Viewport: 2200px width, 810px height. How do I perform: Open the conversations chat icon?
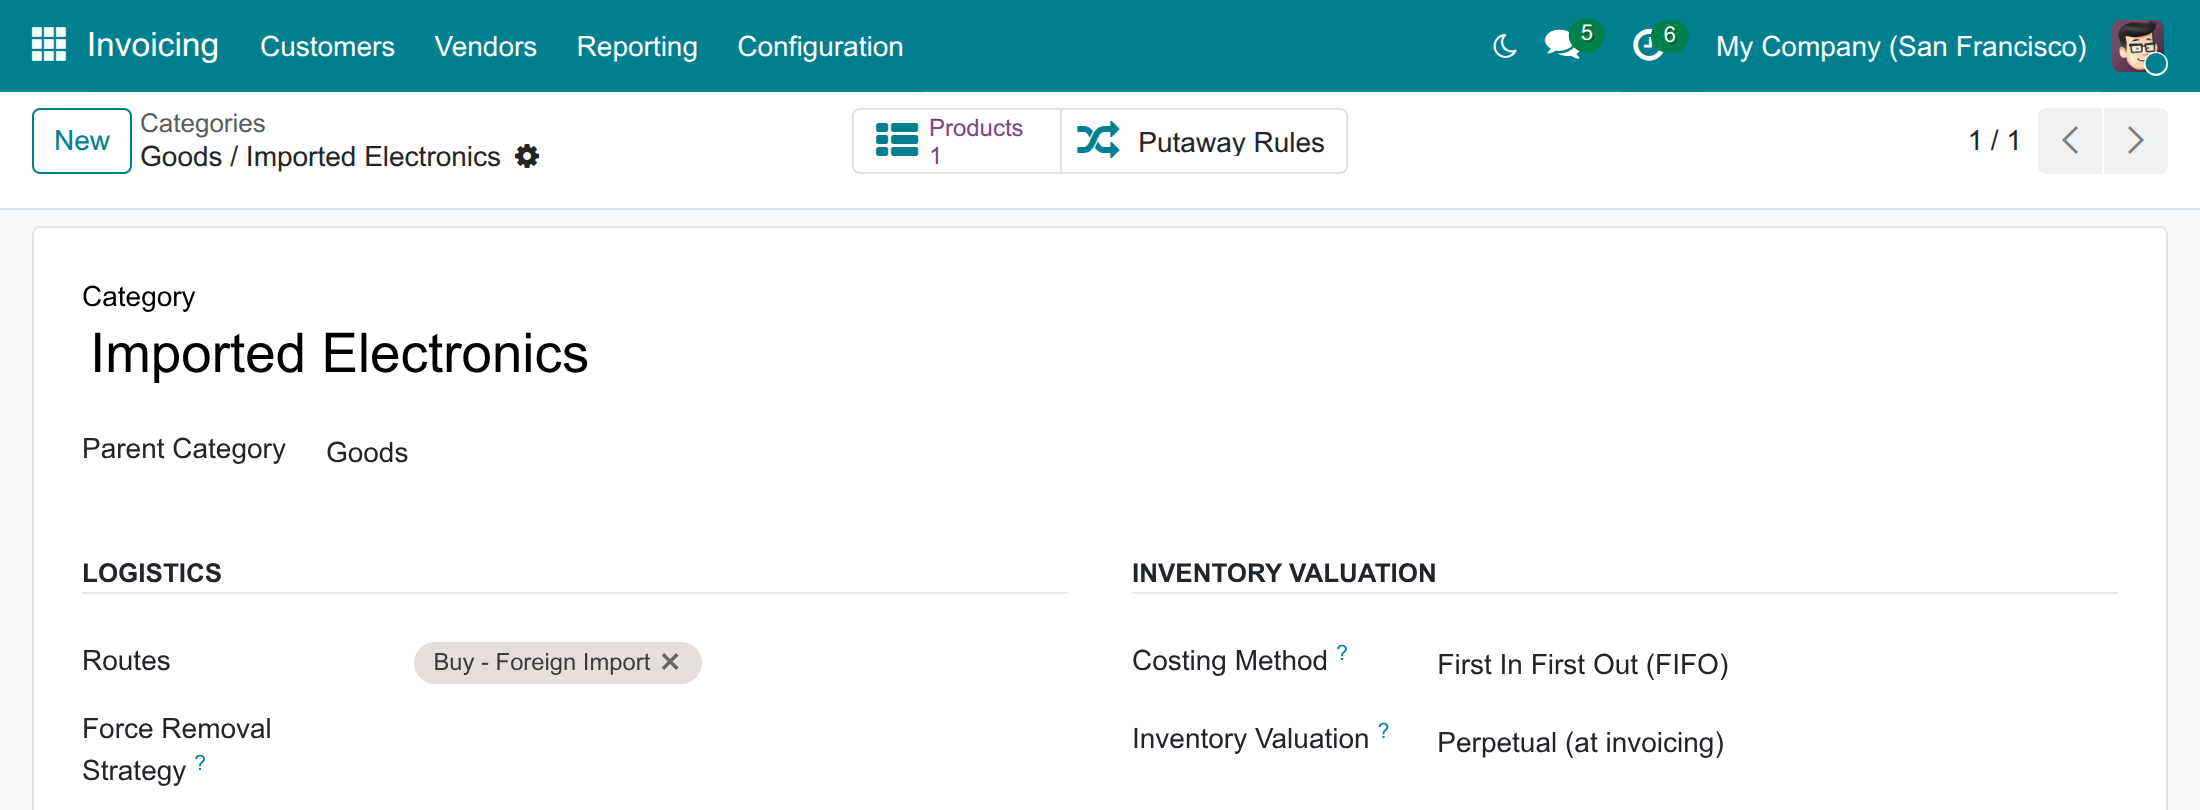(x=1562, y=45)
